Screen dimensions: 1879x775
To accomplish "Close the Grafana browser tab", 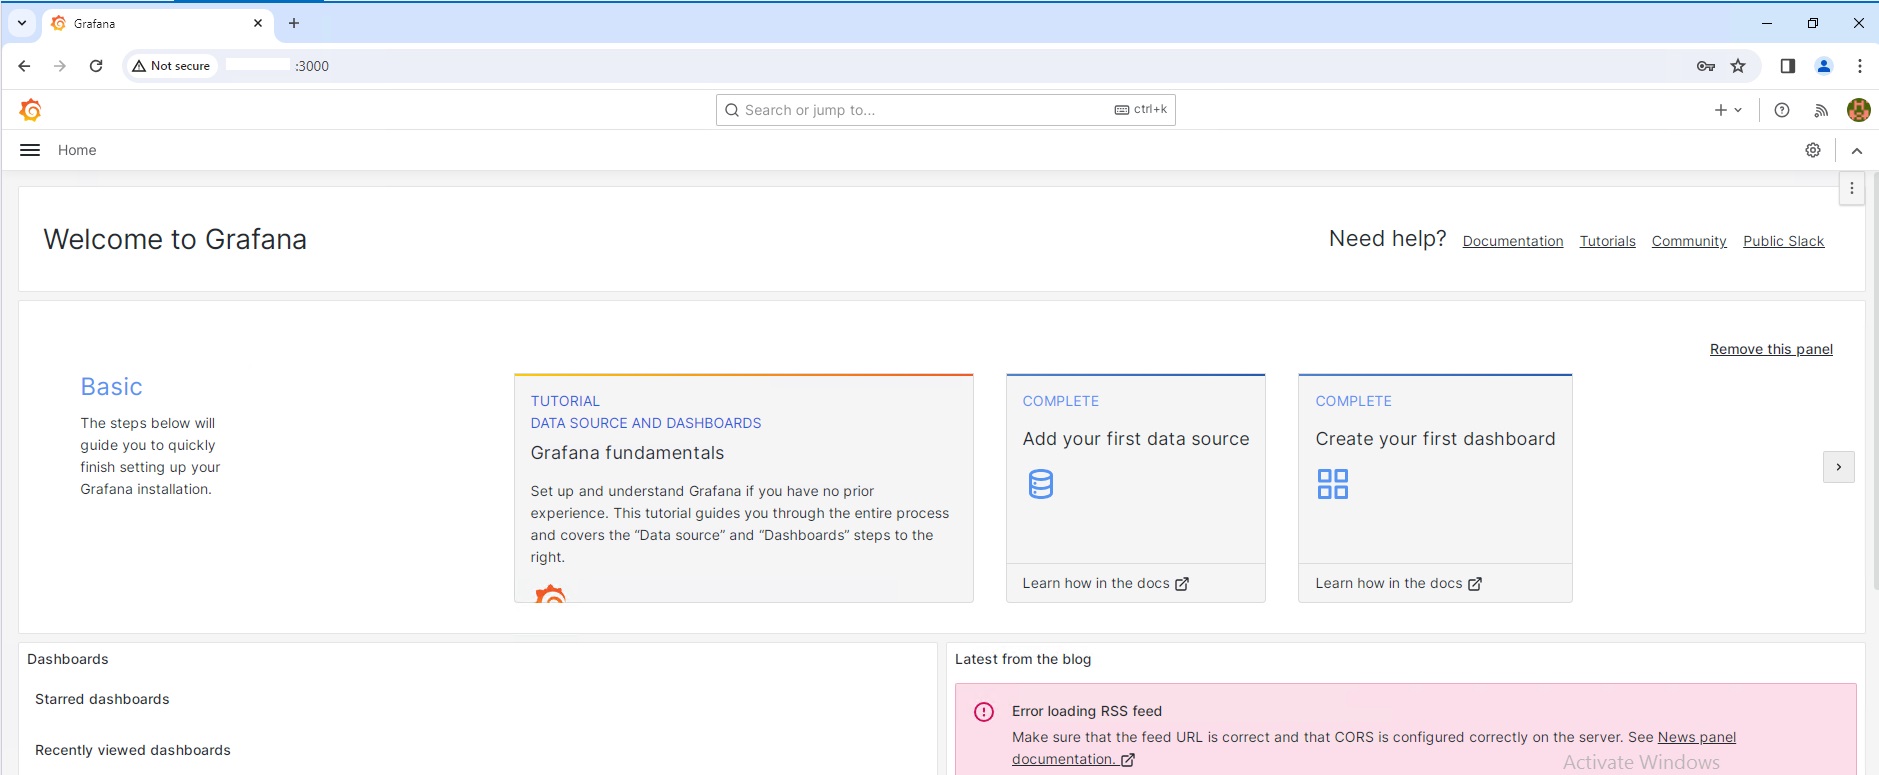I will 258,23.
